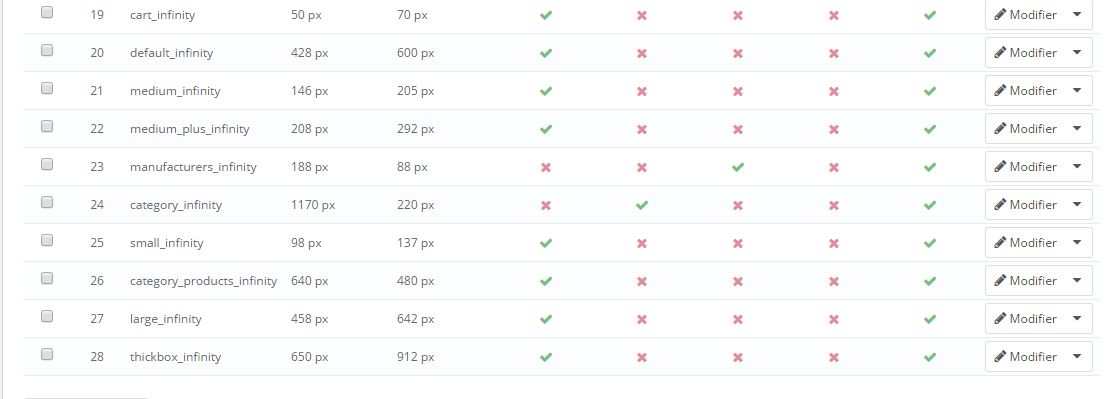Click green checkmark in category_infinity row's second status column

[x=642, y=205]
